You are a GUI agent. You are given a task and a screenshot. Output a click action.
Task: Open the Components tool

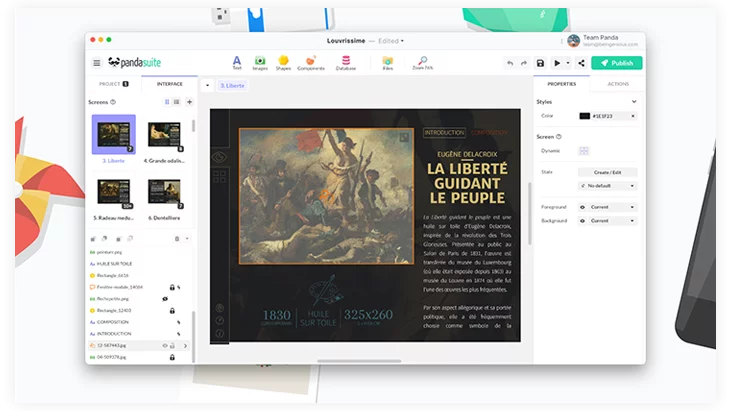pyautogui.click(x=311, y=63)
